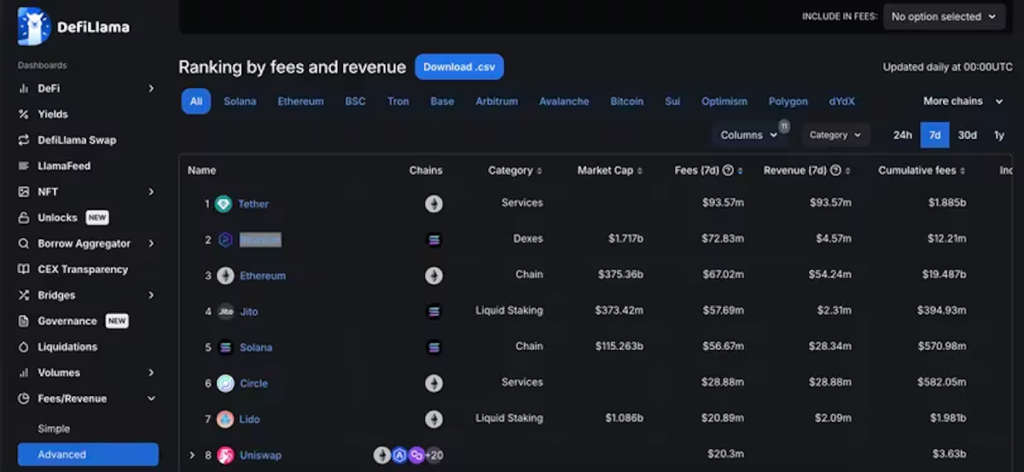Select the 1y time range
1024x472 pixels.
pos(999,135)
